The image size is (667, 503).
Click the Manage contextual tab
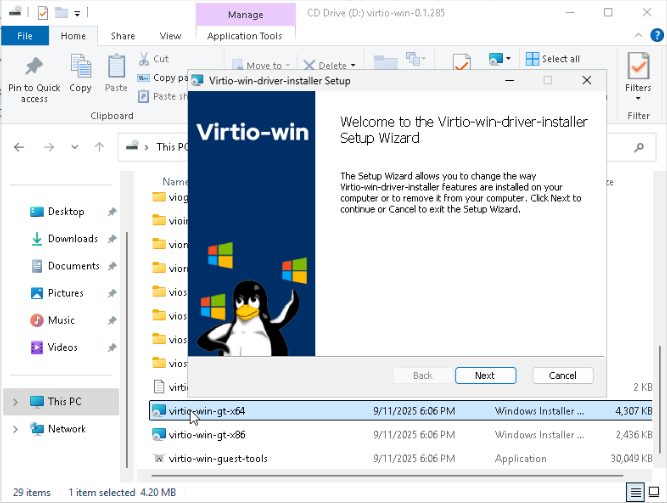[x=245, y=14]
